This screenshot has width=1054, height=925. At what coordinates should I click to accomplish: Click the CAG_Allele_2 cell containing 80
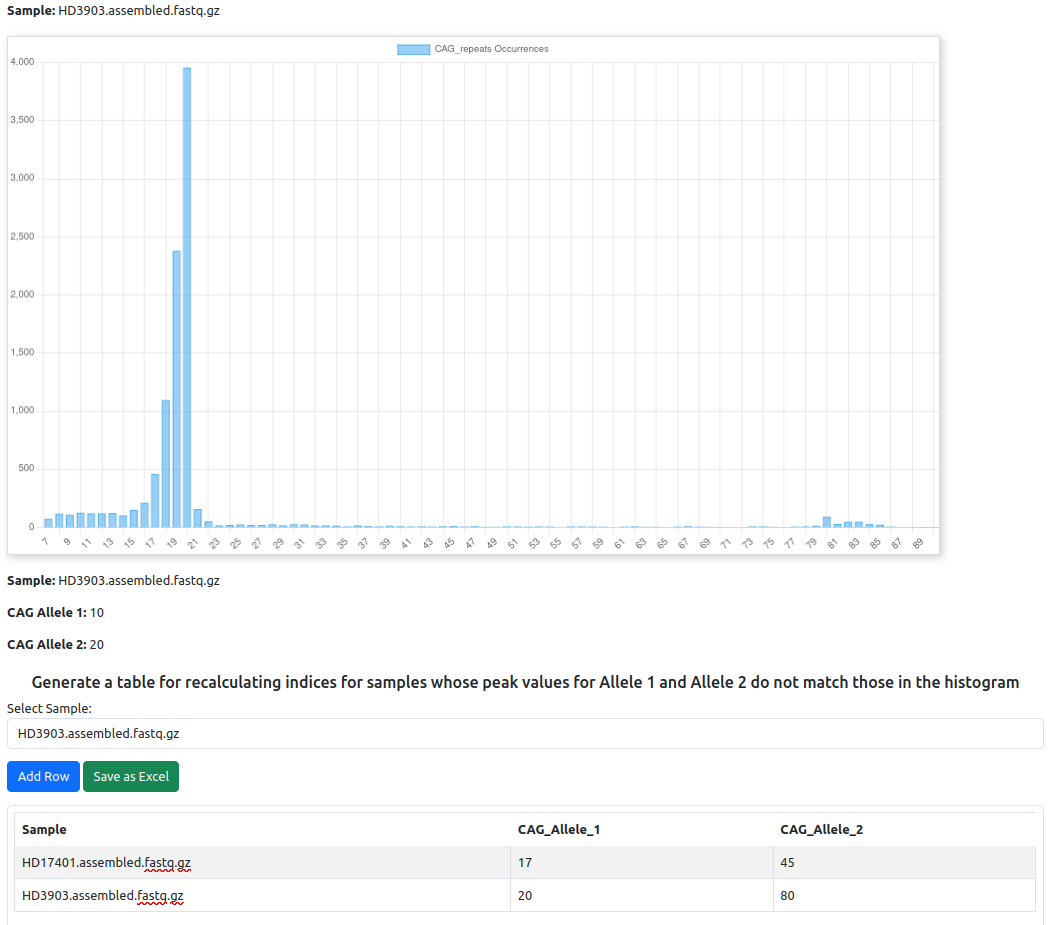point(903,895)
